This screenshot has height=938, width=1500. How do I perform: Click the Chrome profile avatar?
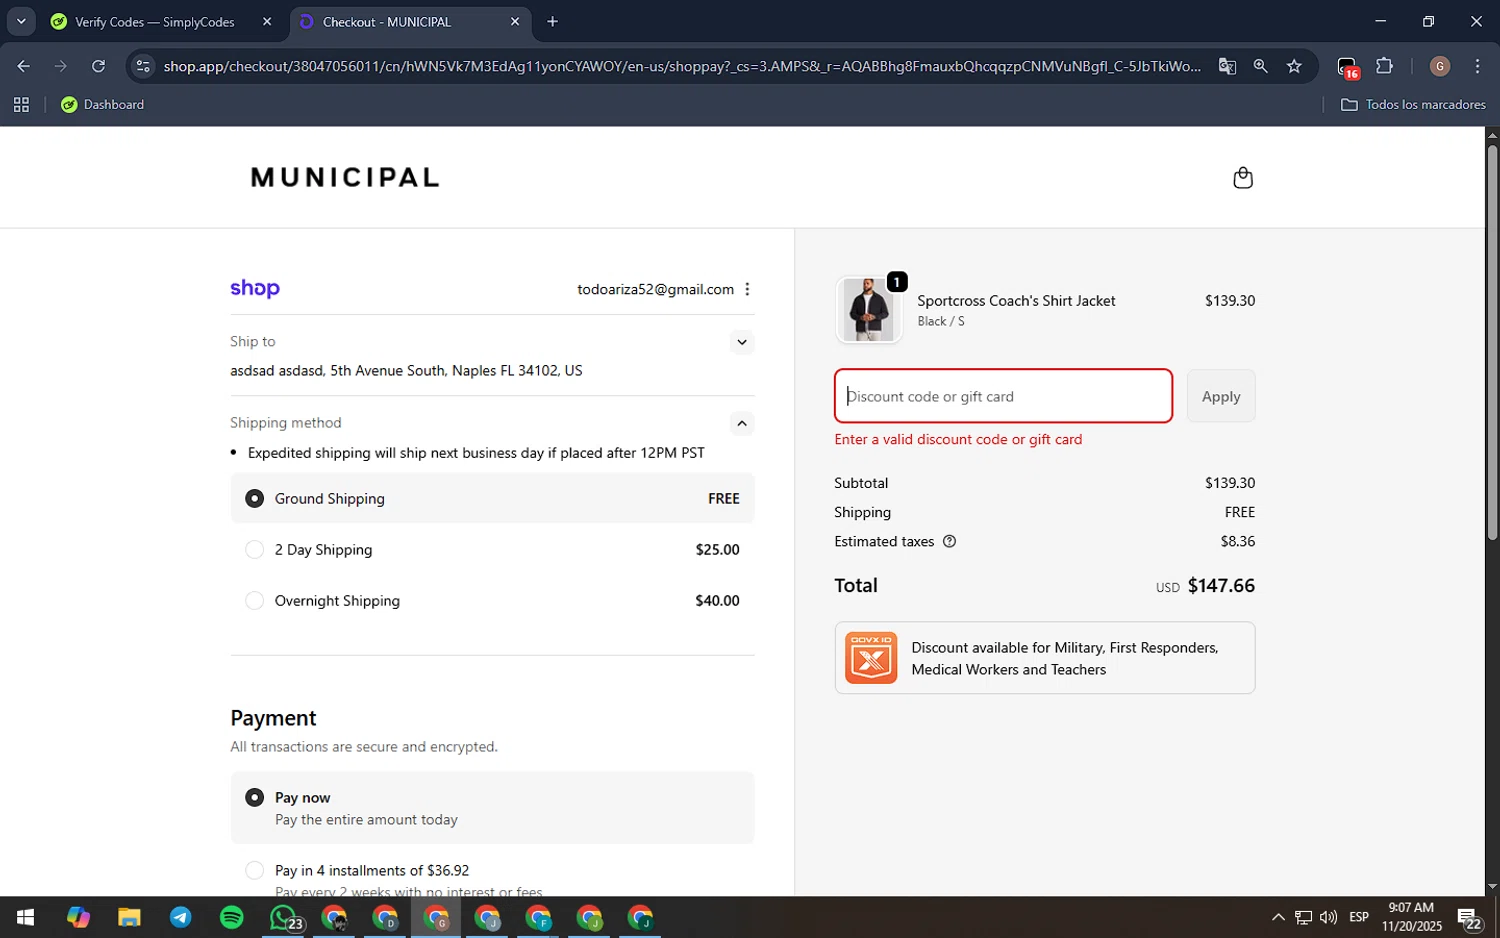(x=1440, y=66)
